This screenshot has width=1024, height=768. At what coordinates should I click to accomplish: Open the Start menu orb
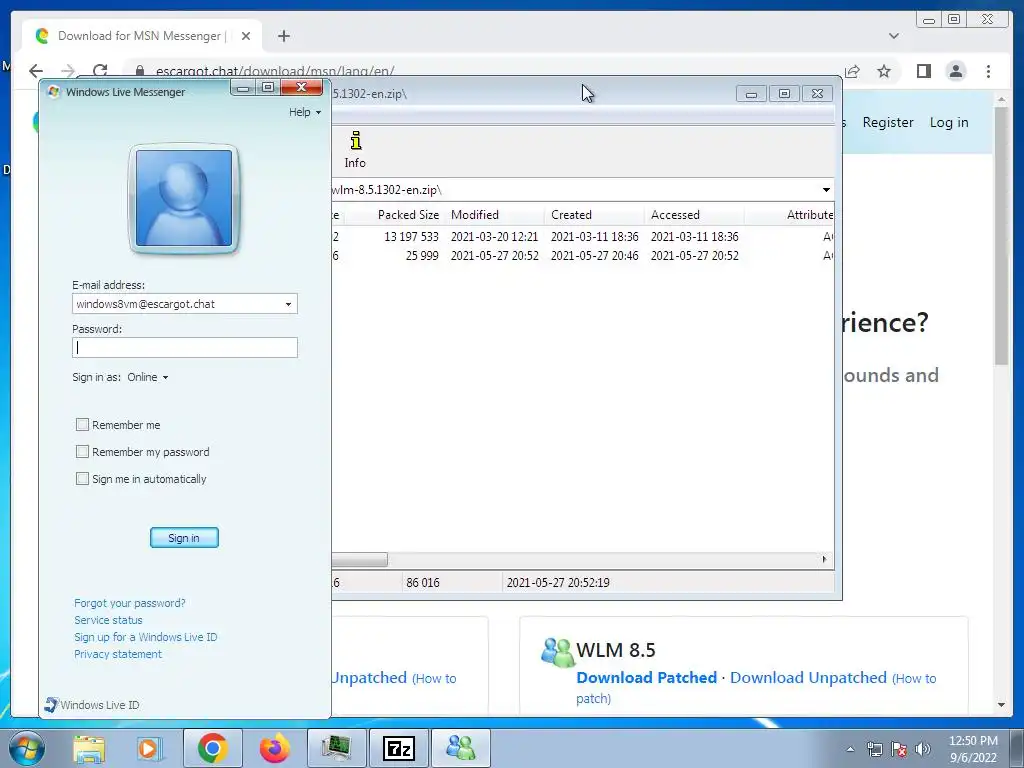pos(27,748)
